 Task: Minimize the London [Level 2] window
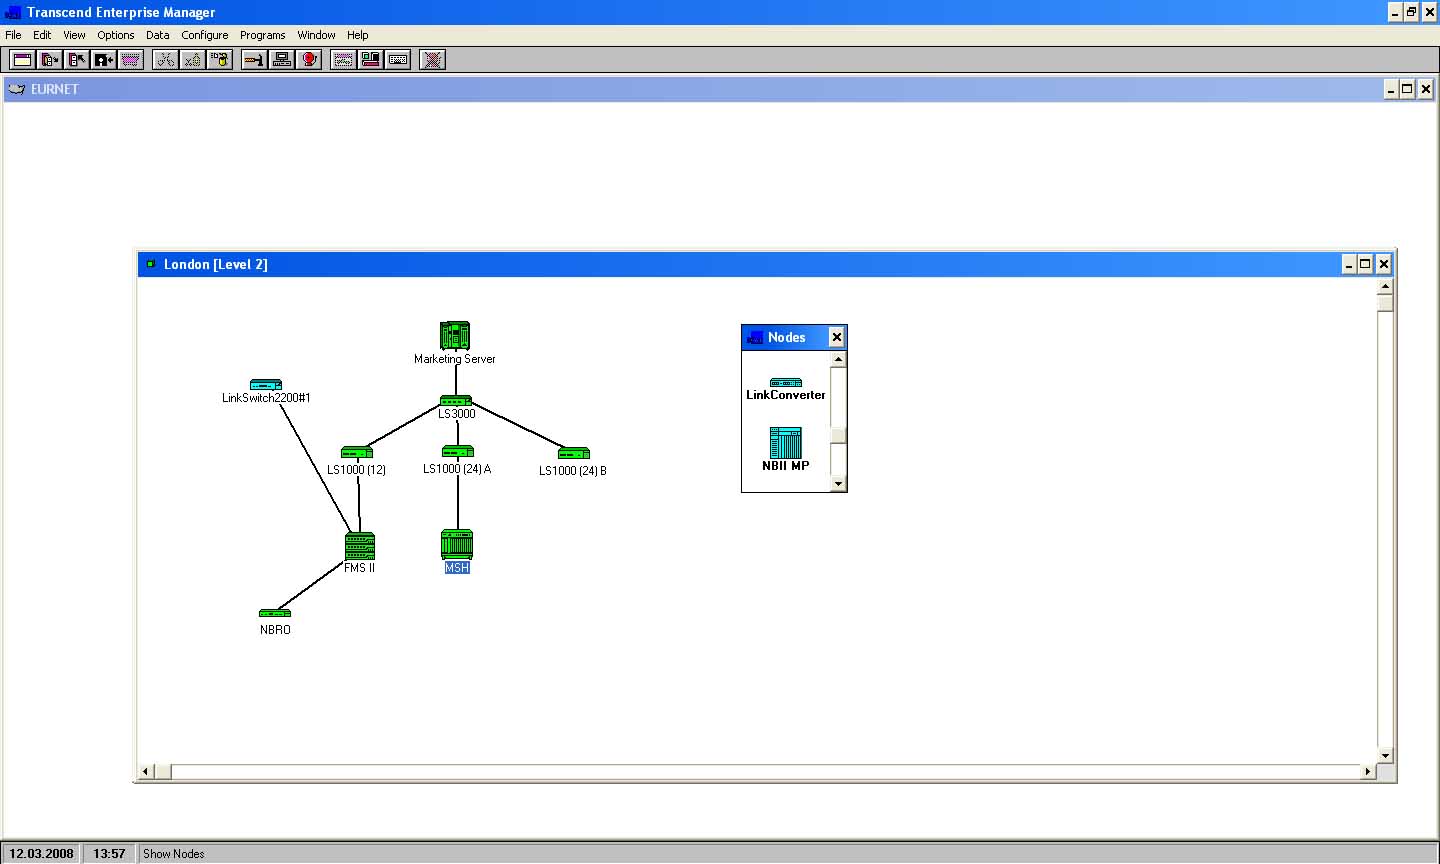point(1348,264)
